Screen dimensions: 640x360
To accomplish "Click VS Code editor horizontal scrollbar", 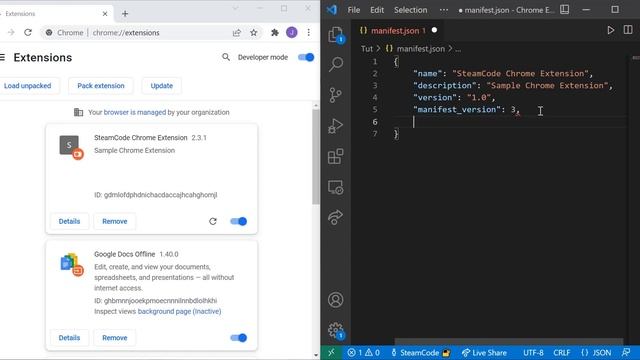I will 509,341.
